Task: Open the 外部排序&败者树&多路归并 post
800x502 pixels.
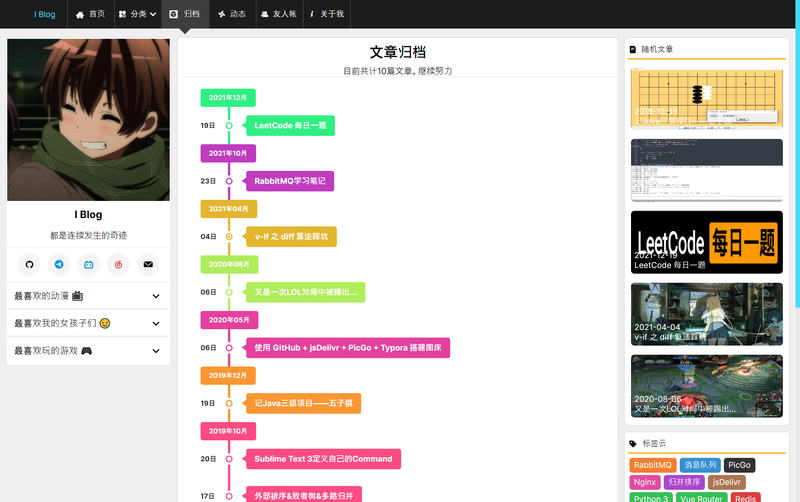Action: [304, 494]
